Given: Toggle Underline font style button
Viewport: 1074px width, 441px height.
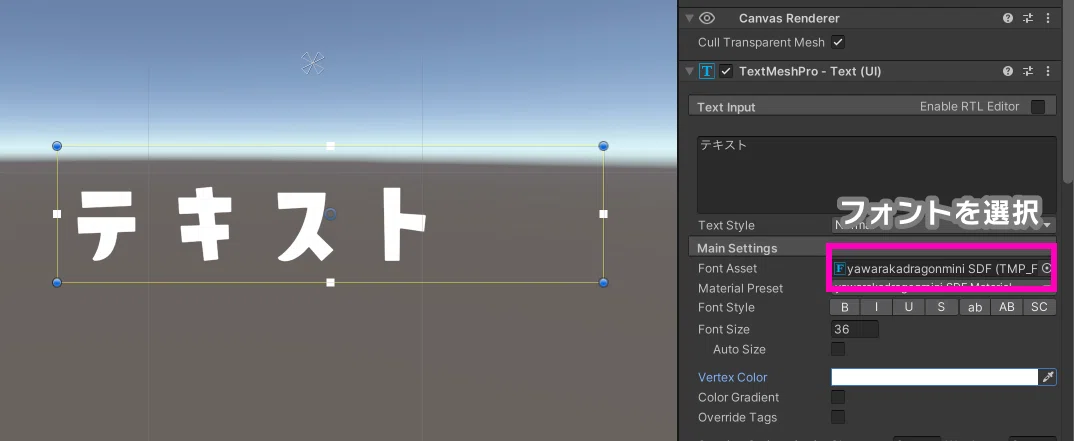Looking at the screenshot, I should [909, 308].
